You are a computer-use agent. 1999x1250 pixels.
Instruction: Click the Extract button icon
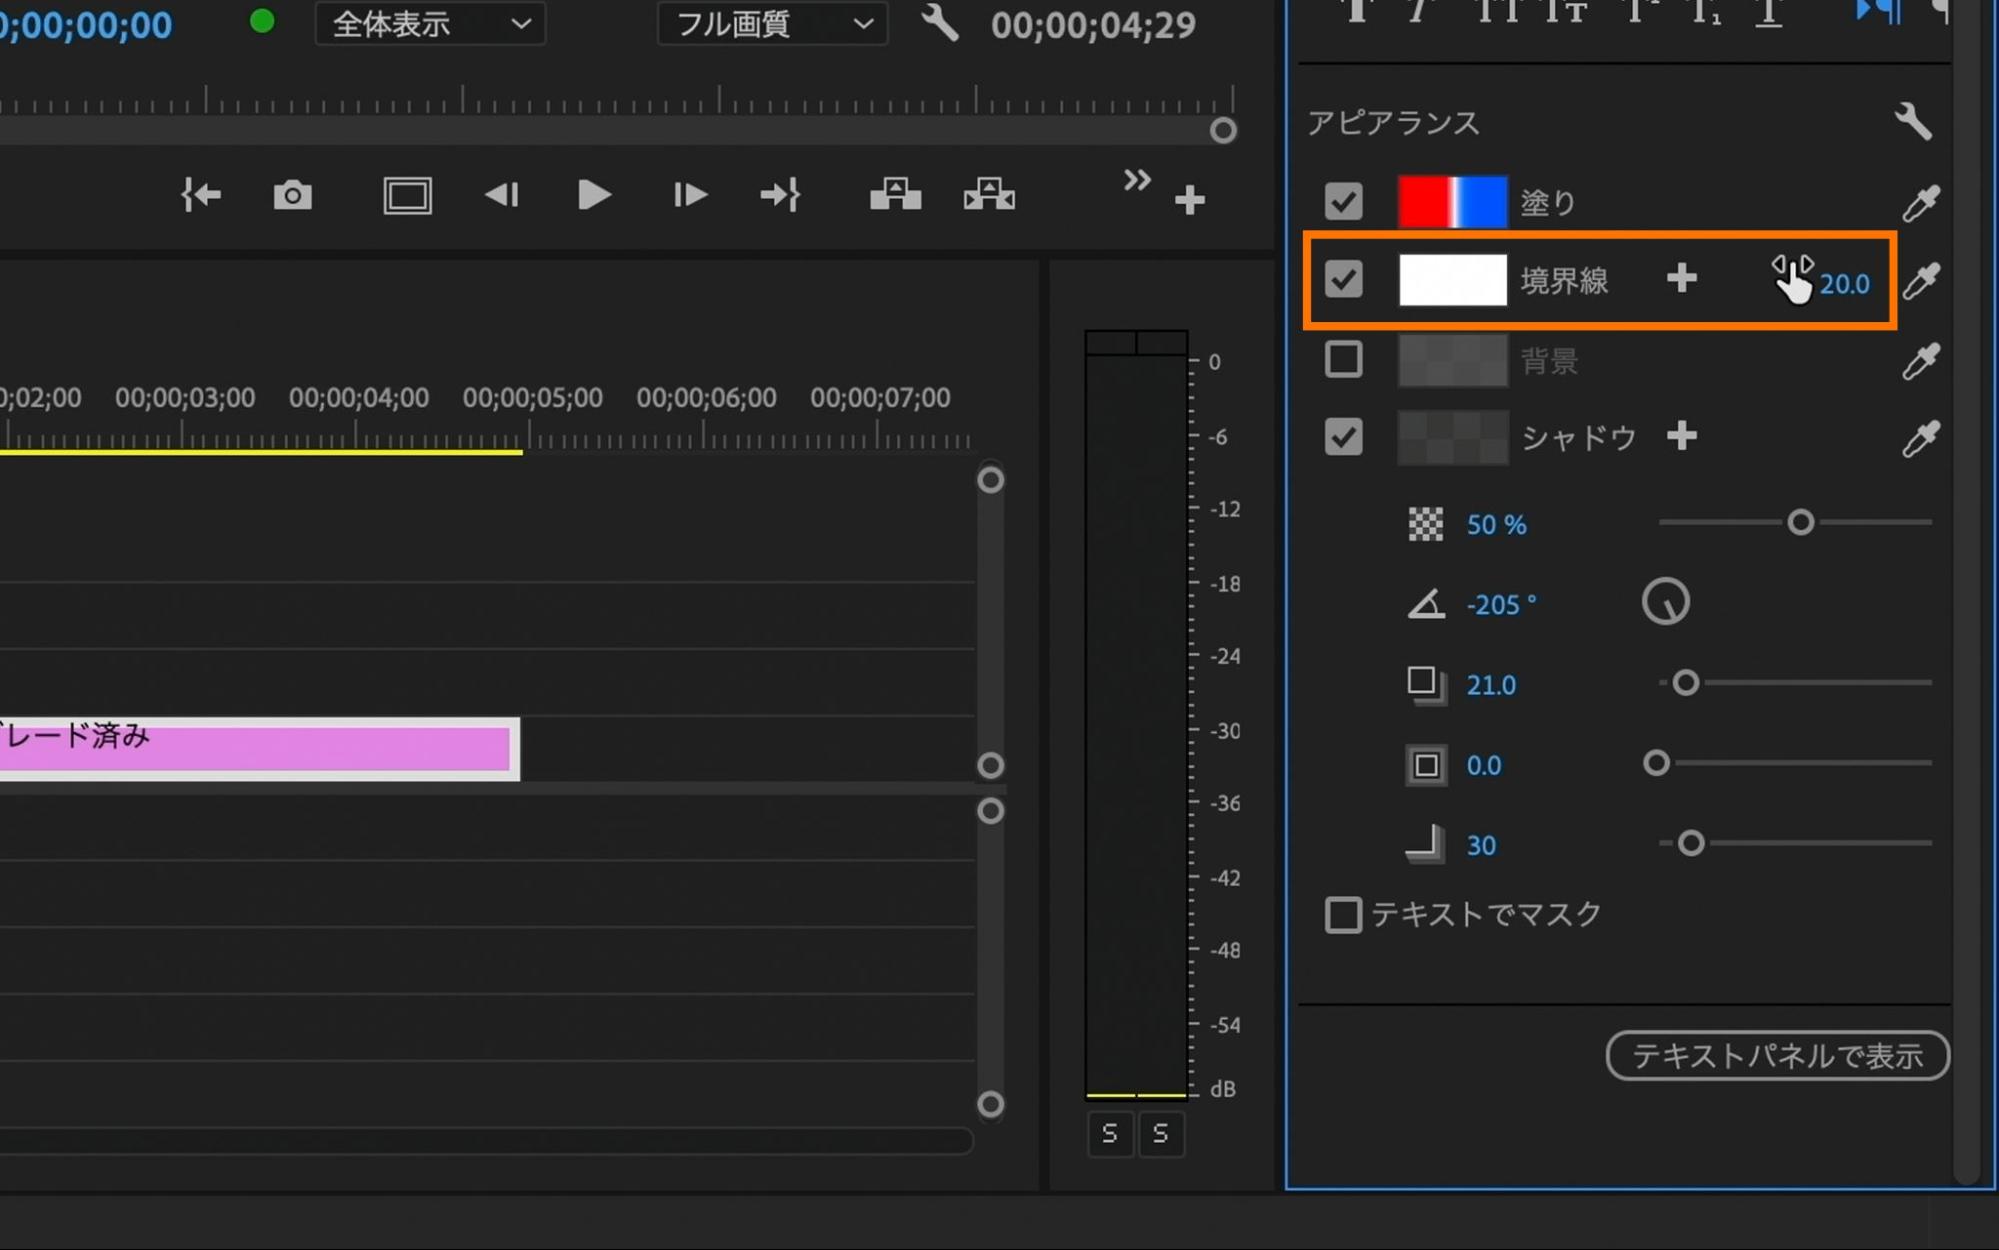click(x=989, y=195)
